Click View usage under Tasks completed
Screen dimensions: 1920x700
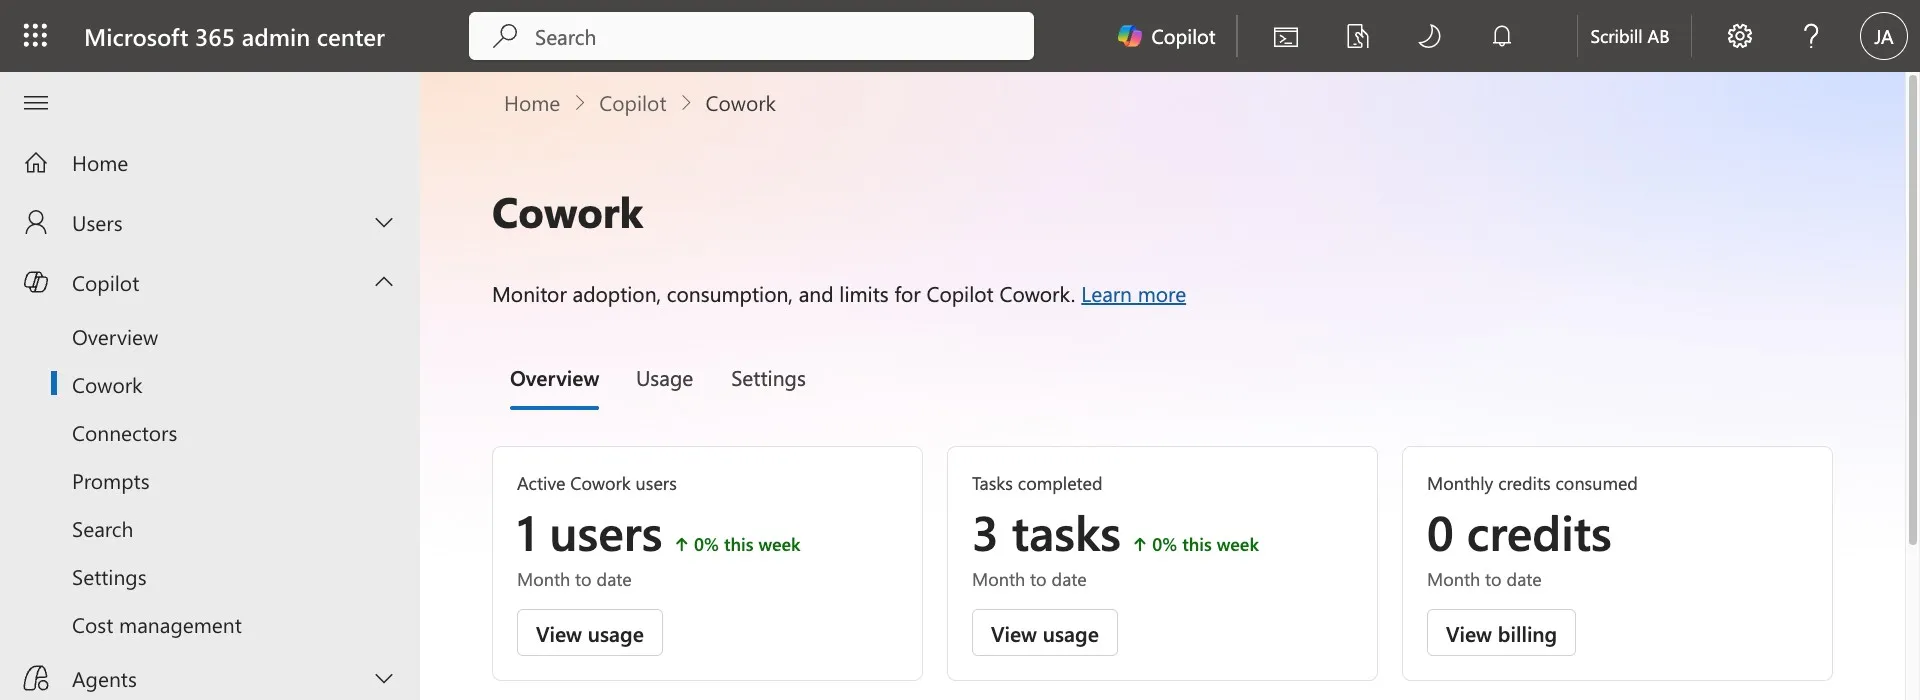(x=1045, y=633)
